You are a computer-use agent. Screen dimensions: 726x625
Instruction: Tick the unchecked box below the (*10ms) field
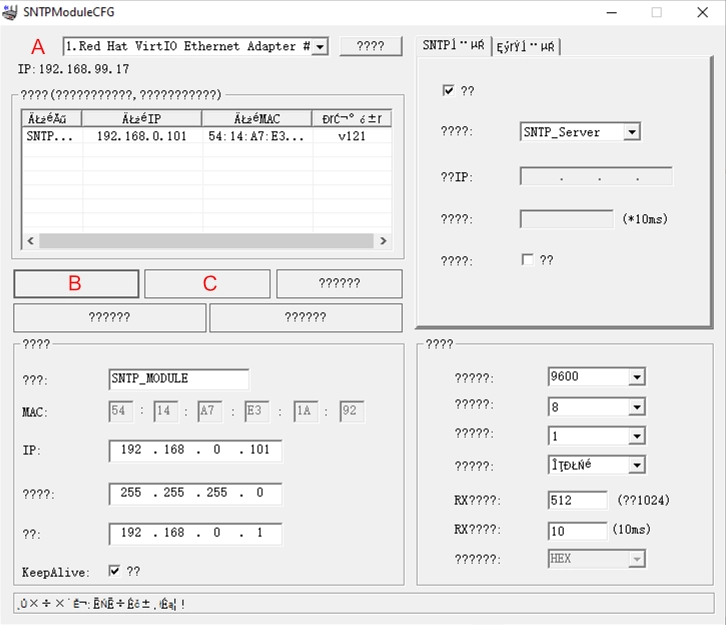(x=527, y=259)
